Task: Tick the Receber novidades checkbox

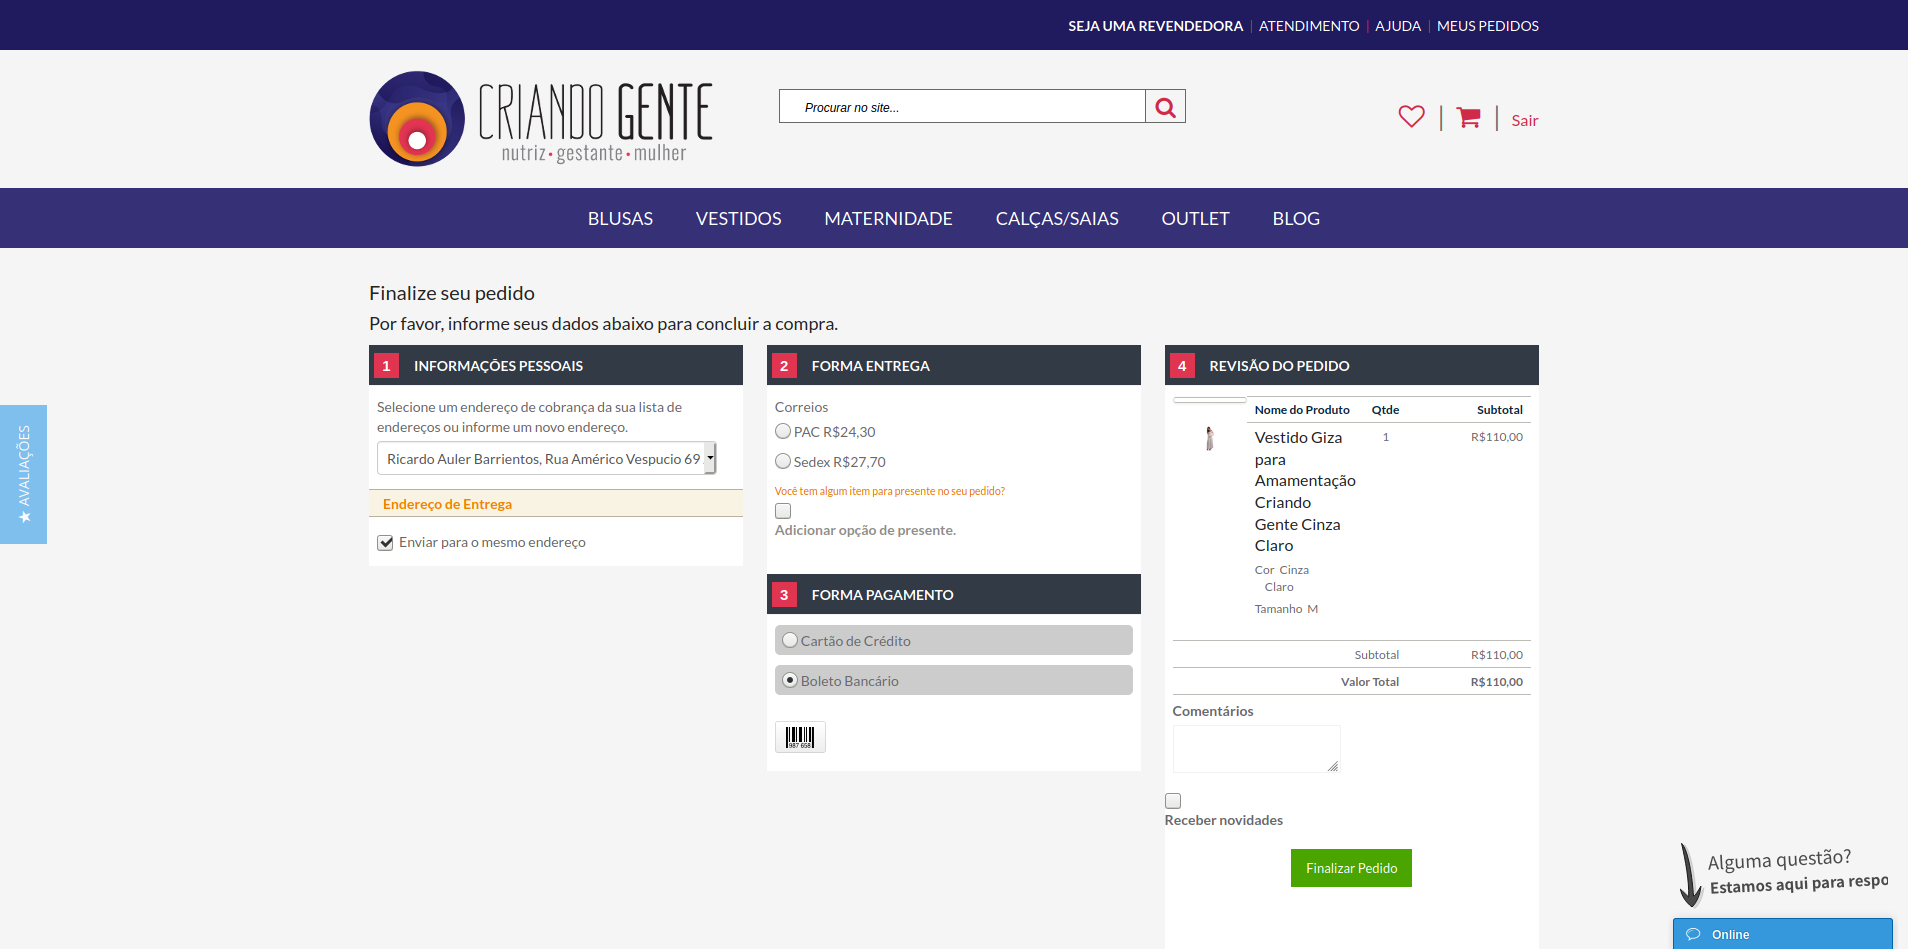Action: pos(1173,801)
